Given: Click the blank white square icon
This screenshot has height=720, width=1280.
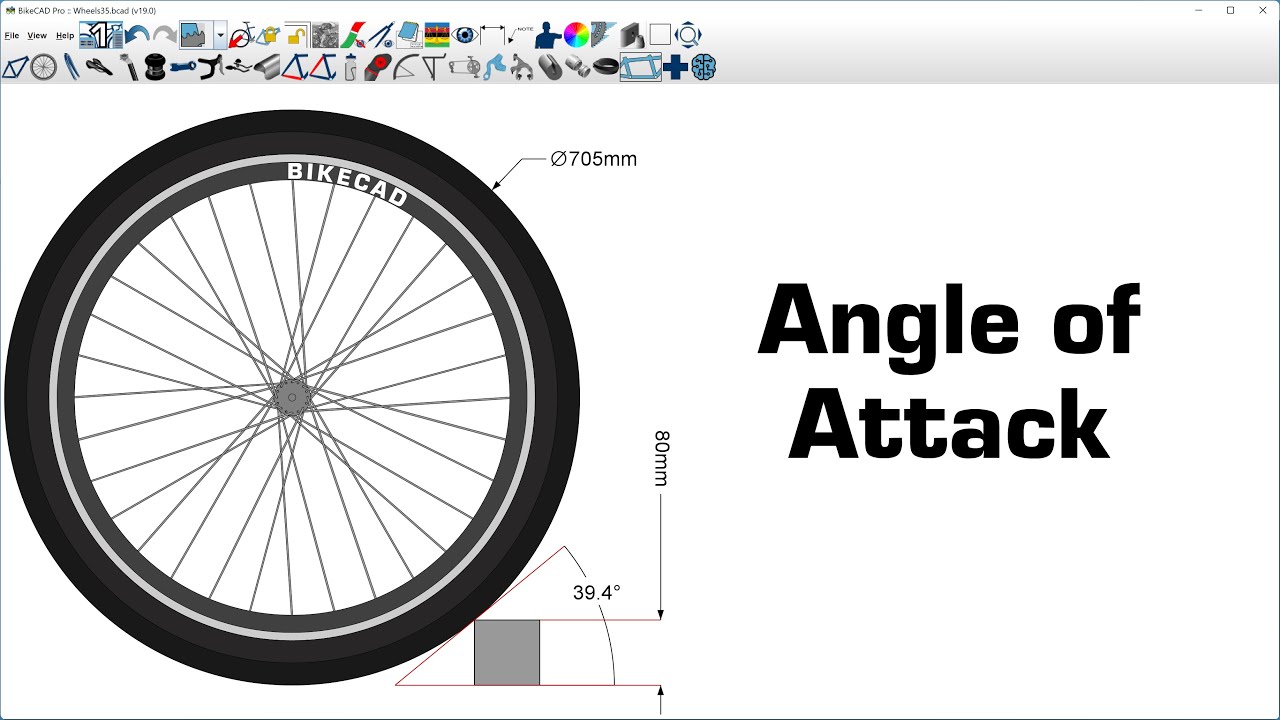Looking at the screenshot, I should click(x=660, y=35).
